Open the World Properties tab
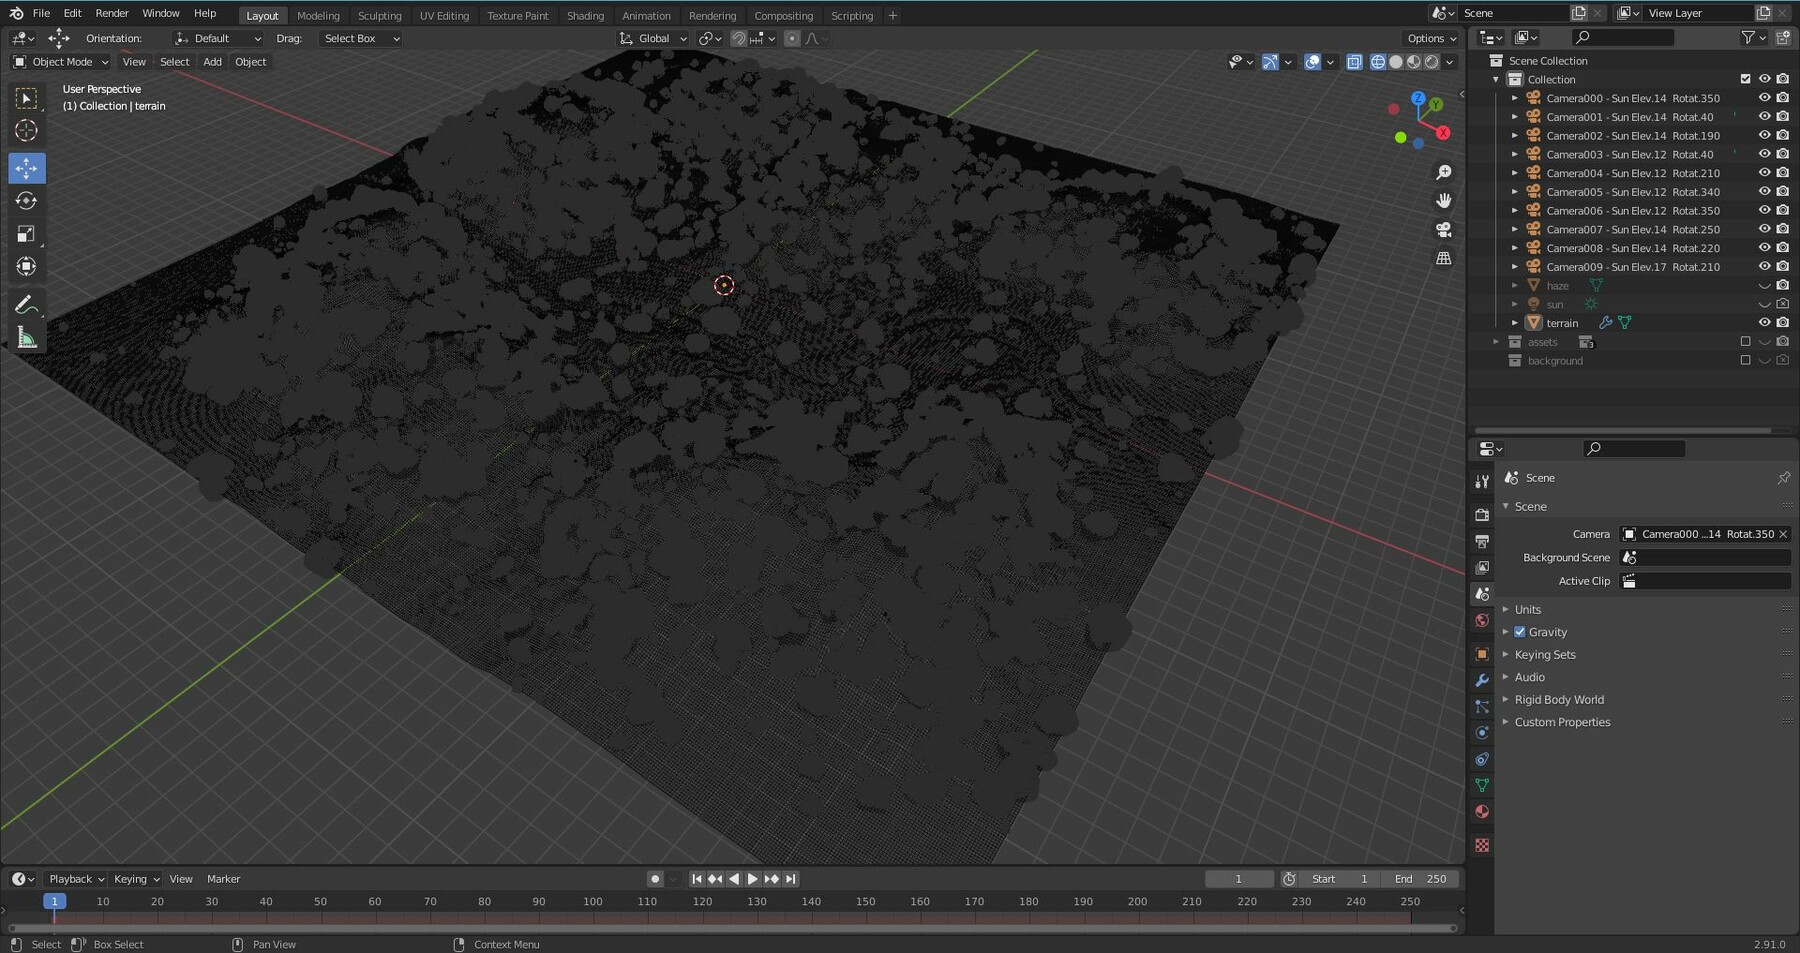Viewport: 1800px width, 953px height. 1481,620
